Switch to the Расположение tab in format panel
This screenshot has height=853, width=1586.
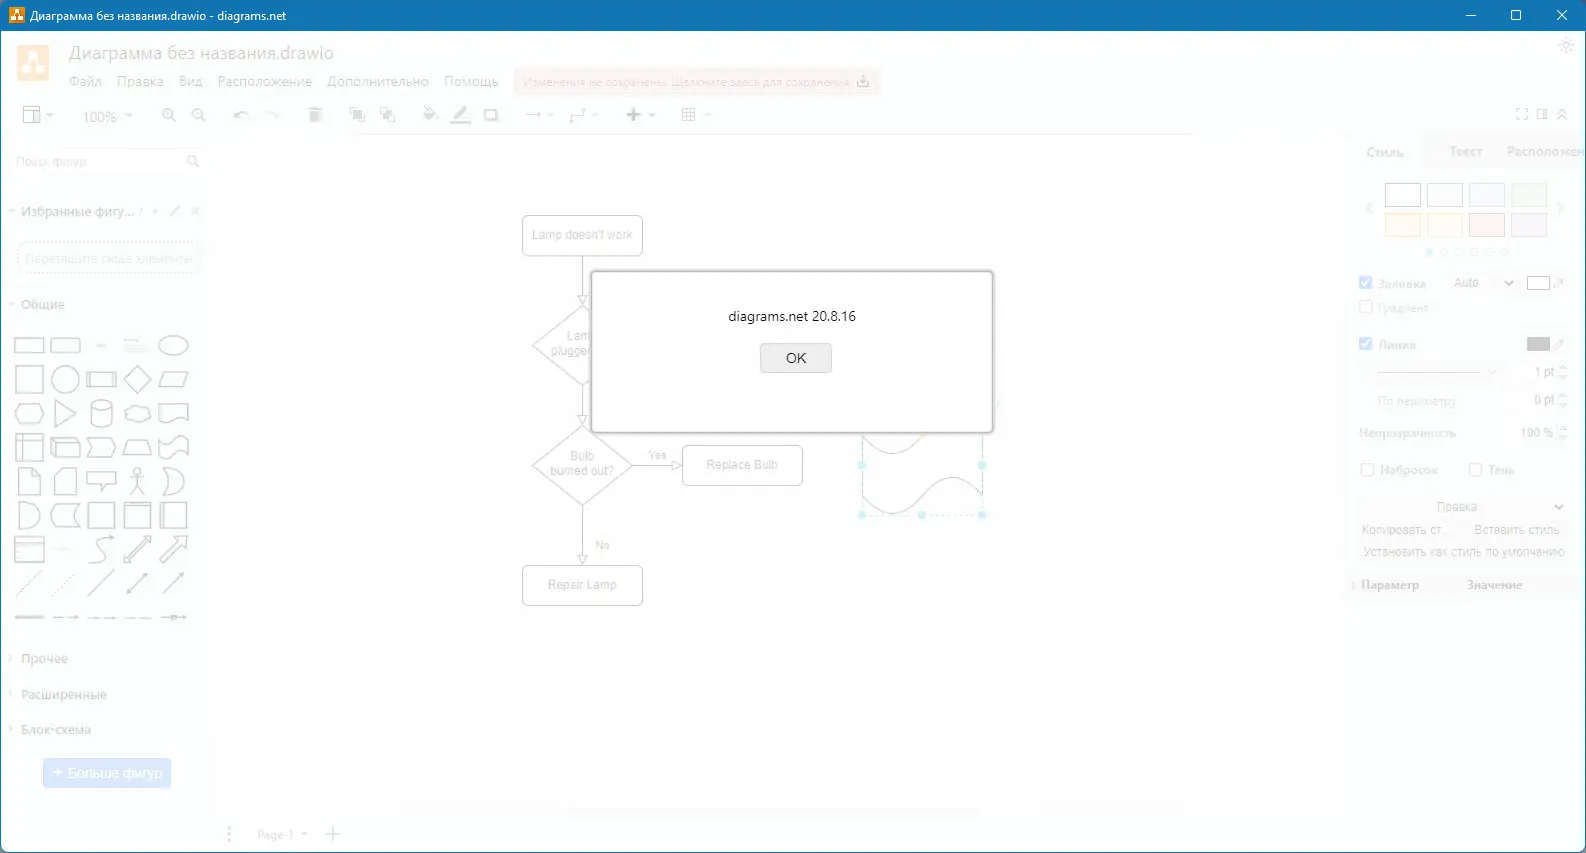click(1545, 152)
